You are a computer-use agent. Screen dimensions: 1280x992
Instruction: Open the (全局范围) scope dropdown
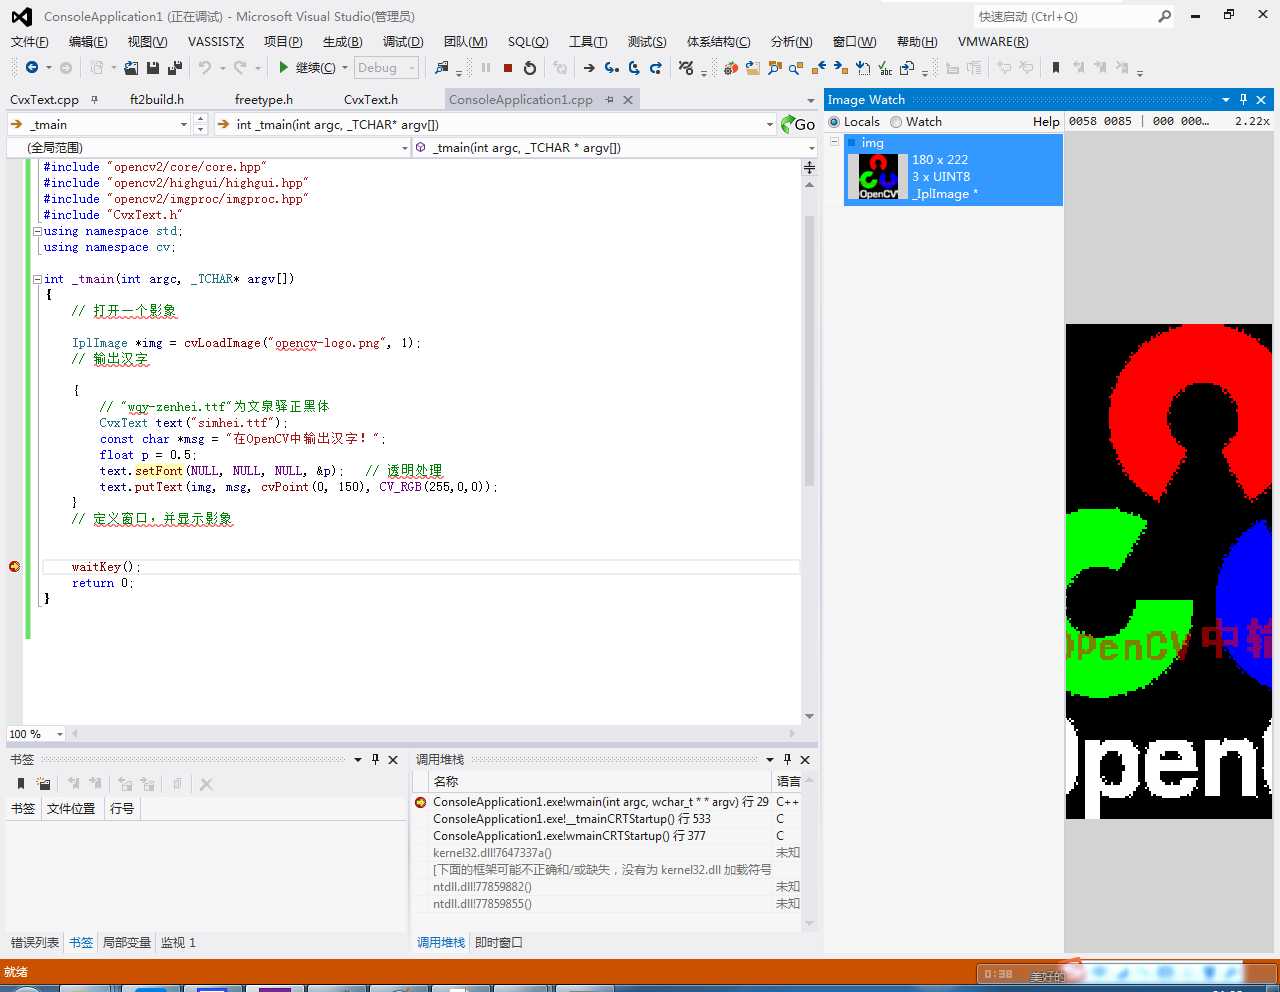[x=405, y=148]
